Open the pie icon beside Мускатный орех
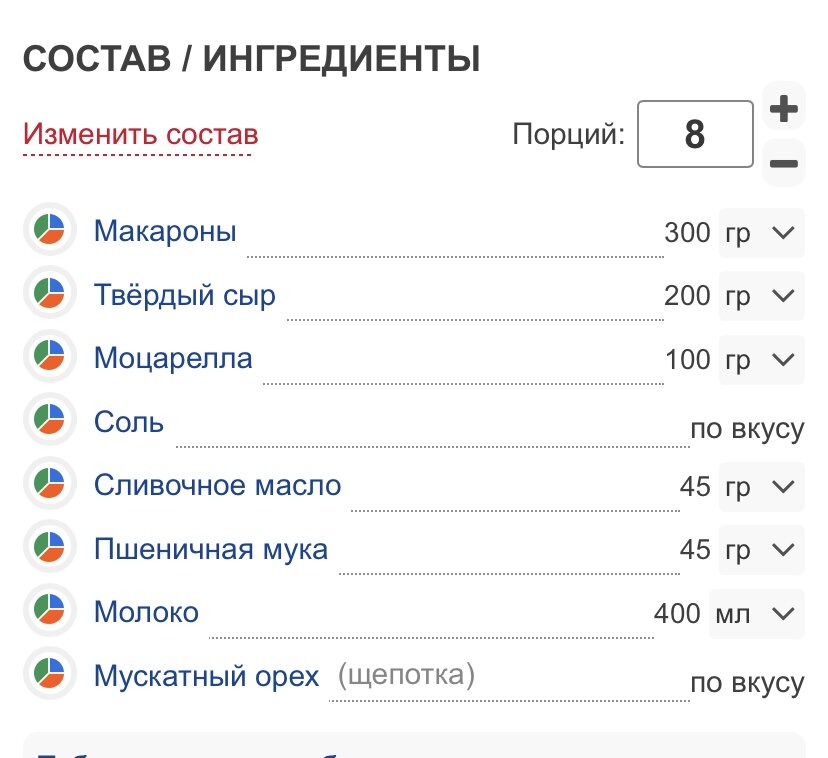This screenshot has height=758, width=828. click(x=50, y=673)
